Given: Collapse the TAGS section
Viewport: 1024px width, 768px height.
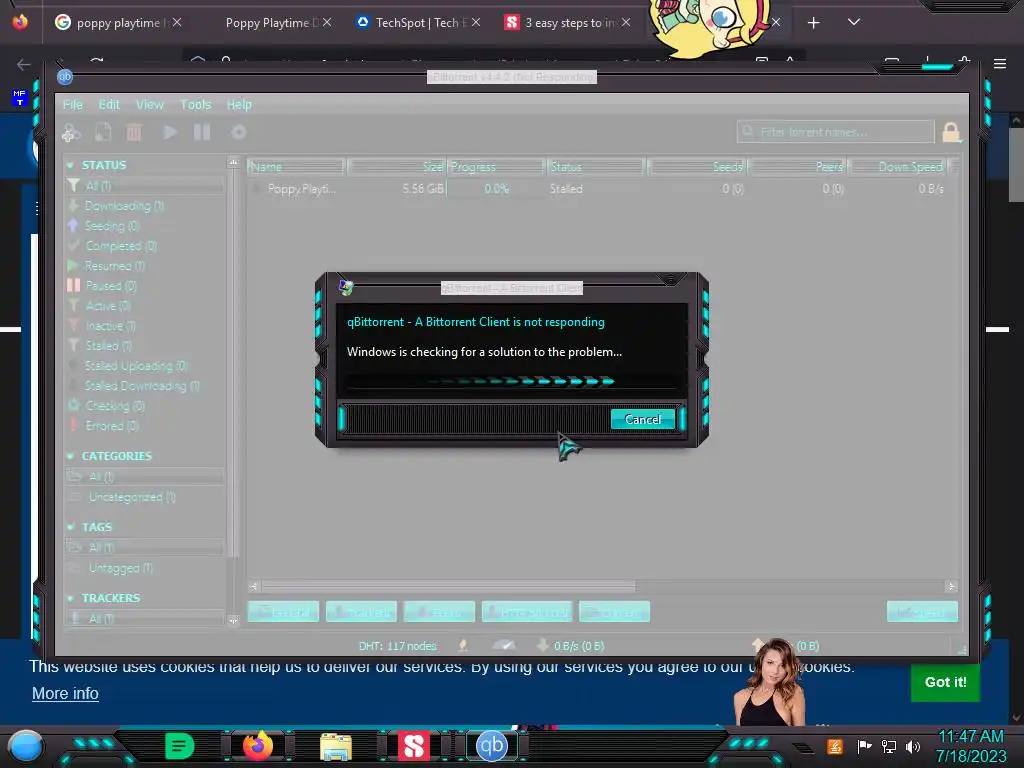Looking at the screenshot, I should 71,527.
